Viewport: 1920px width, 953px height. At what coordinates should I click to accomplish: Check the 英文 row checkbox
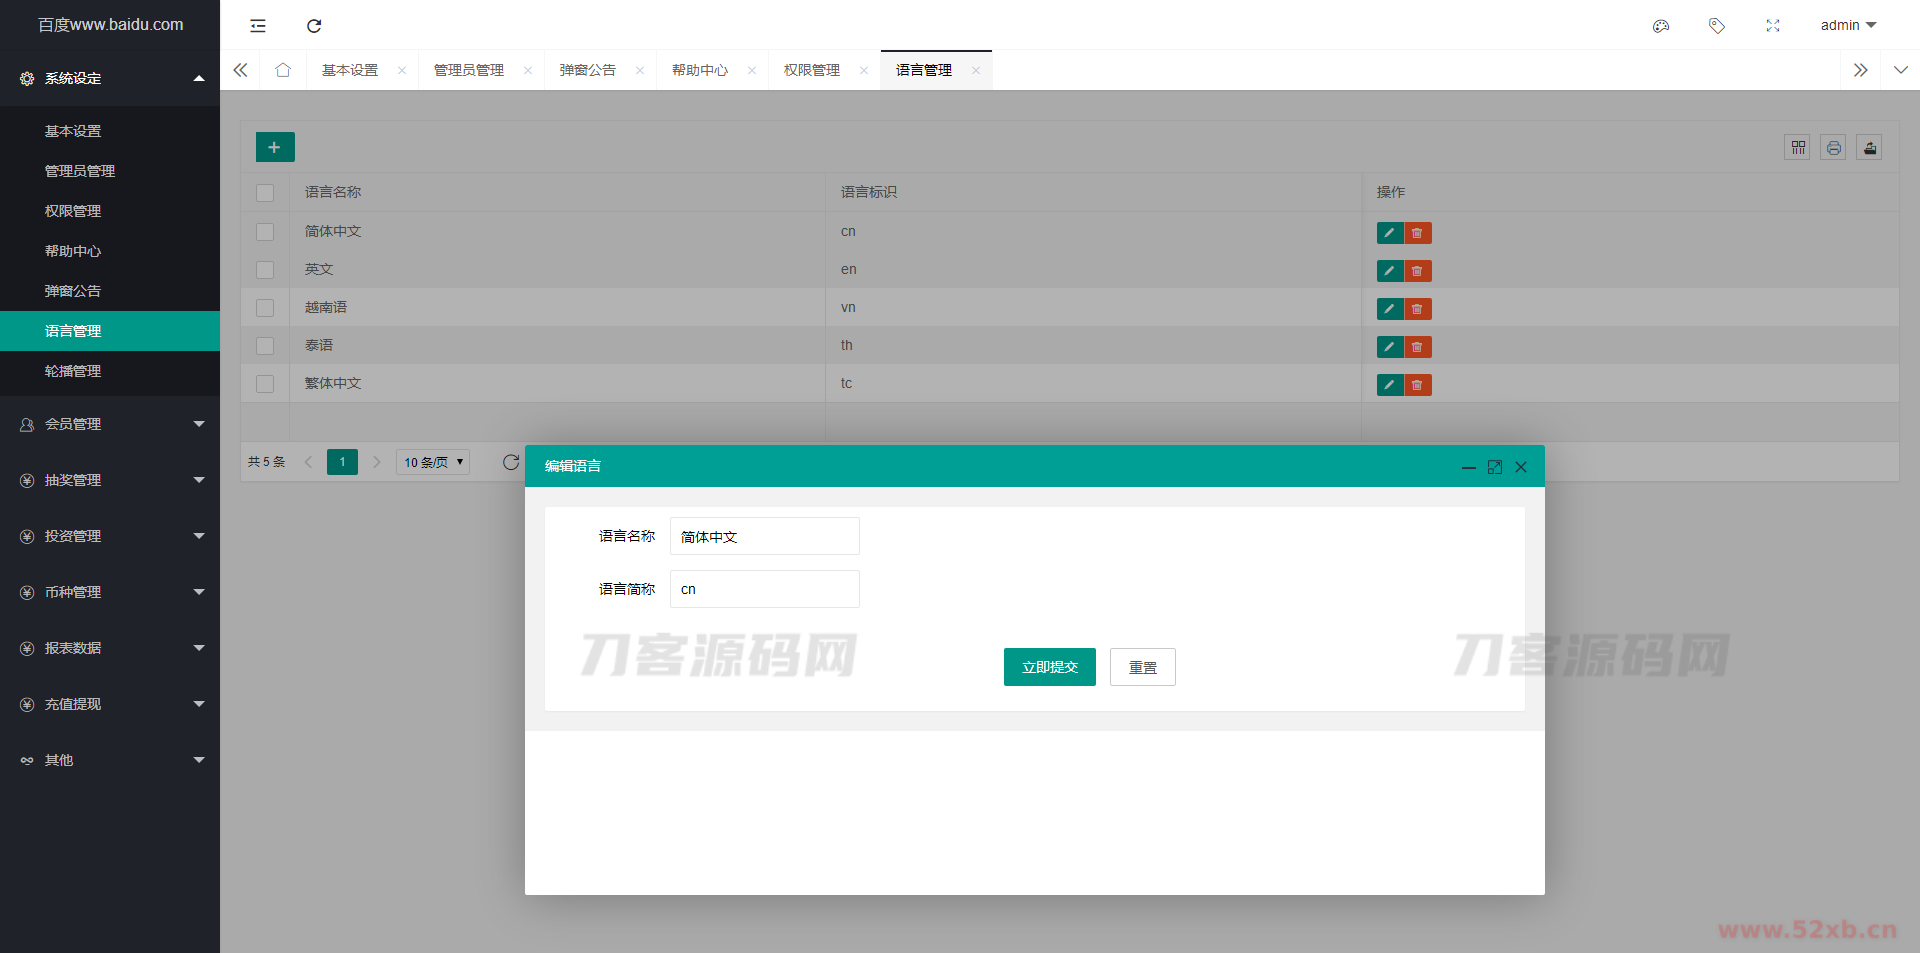[x=265, y=270]
